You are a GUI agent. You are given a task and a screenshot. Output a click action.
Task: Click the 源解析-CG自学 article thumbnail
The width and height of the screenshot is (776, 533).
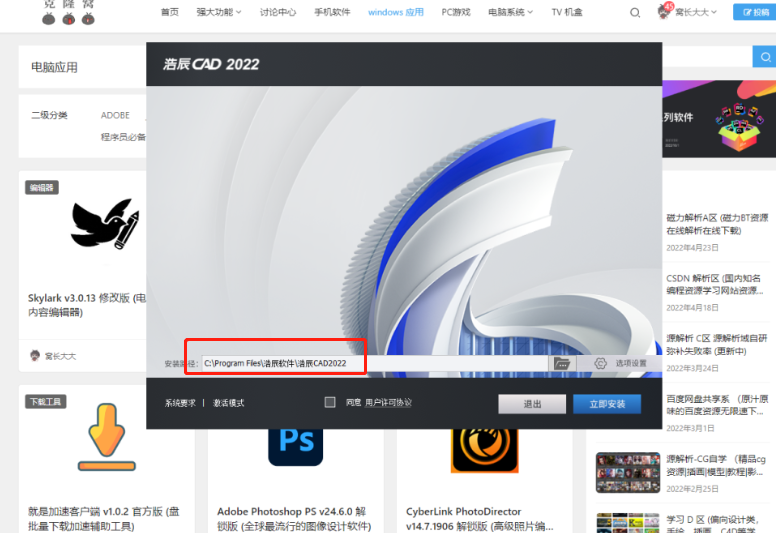[628, 472]
